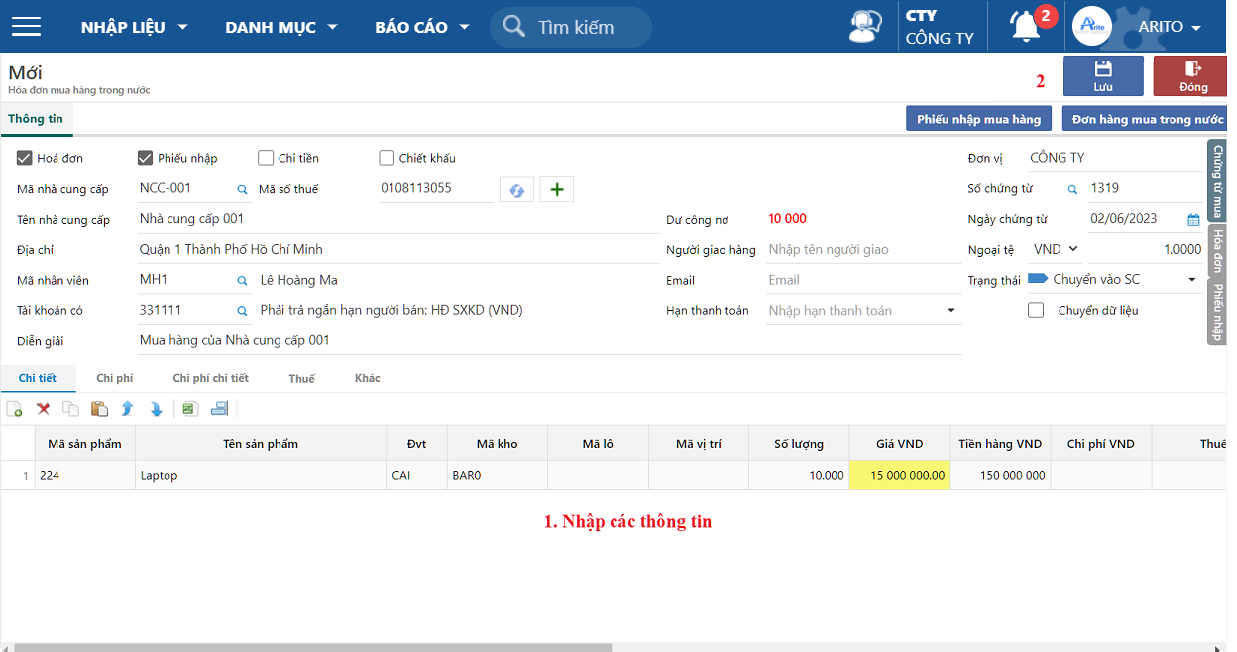Click the Phiếu nhập mua hàng button
The image size is (1237, 652).
979,119
